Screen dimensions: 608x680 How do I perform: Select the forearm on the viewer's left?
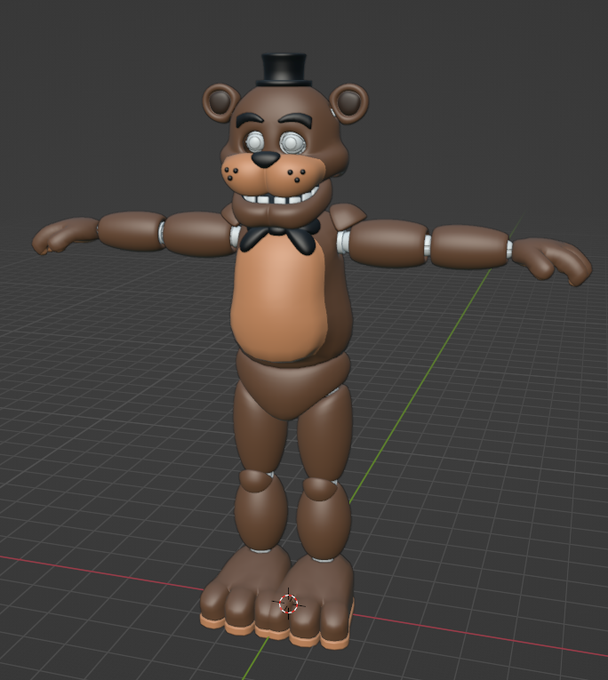130,231
